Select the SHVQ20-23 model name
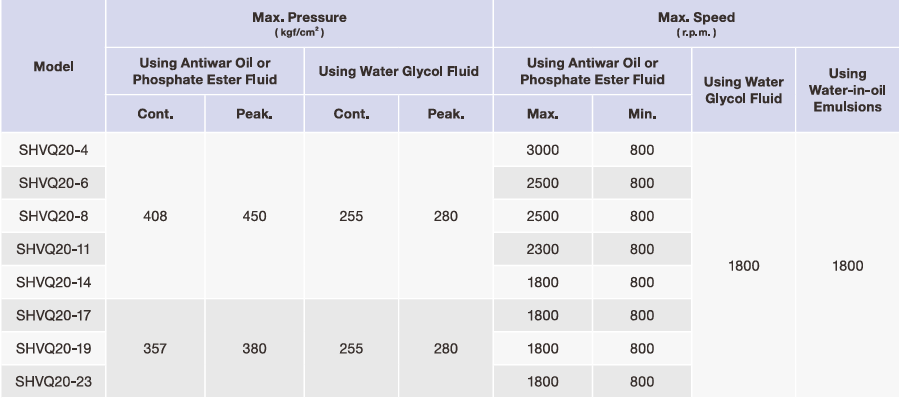 [x=53, y=382]
